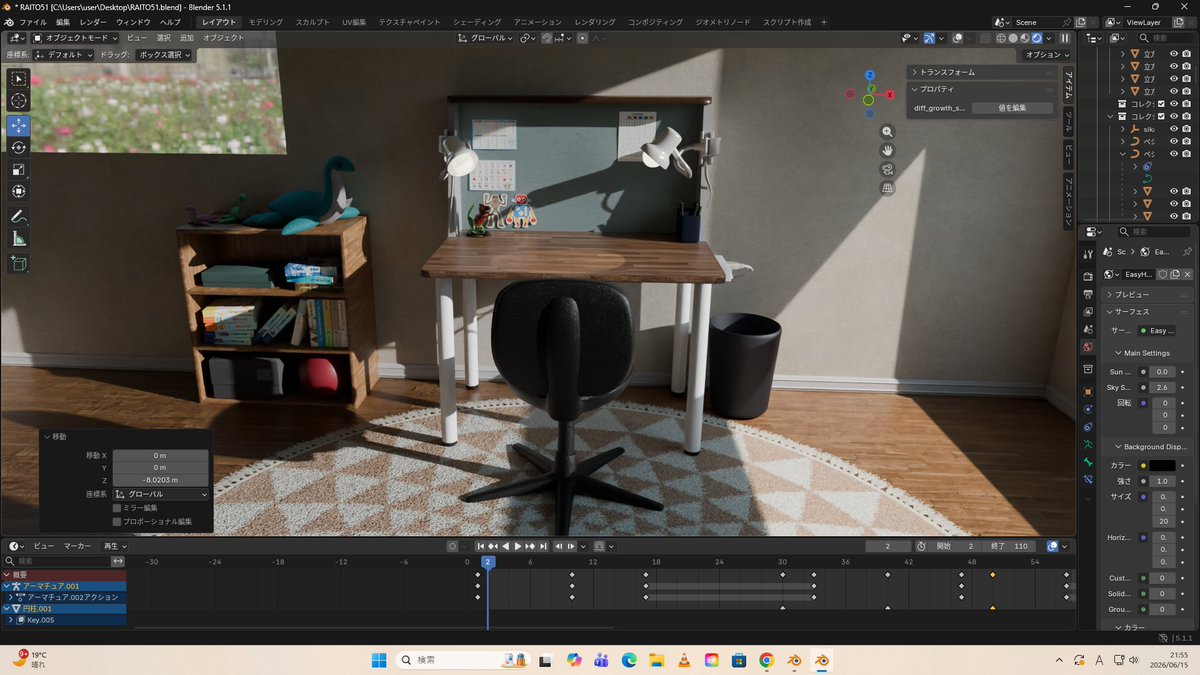Enable the プロポーショナル編集 checkbox
This screenshot has height=675, width=1200.
coord(117,521)
